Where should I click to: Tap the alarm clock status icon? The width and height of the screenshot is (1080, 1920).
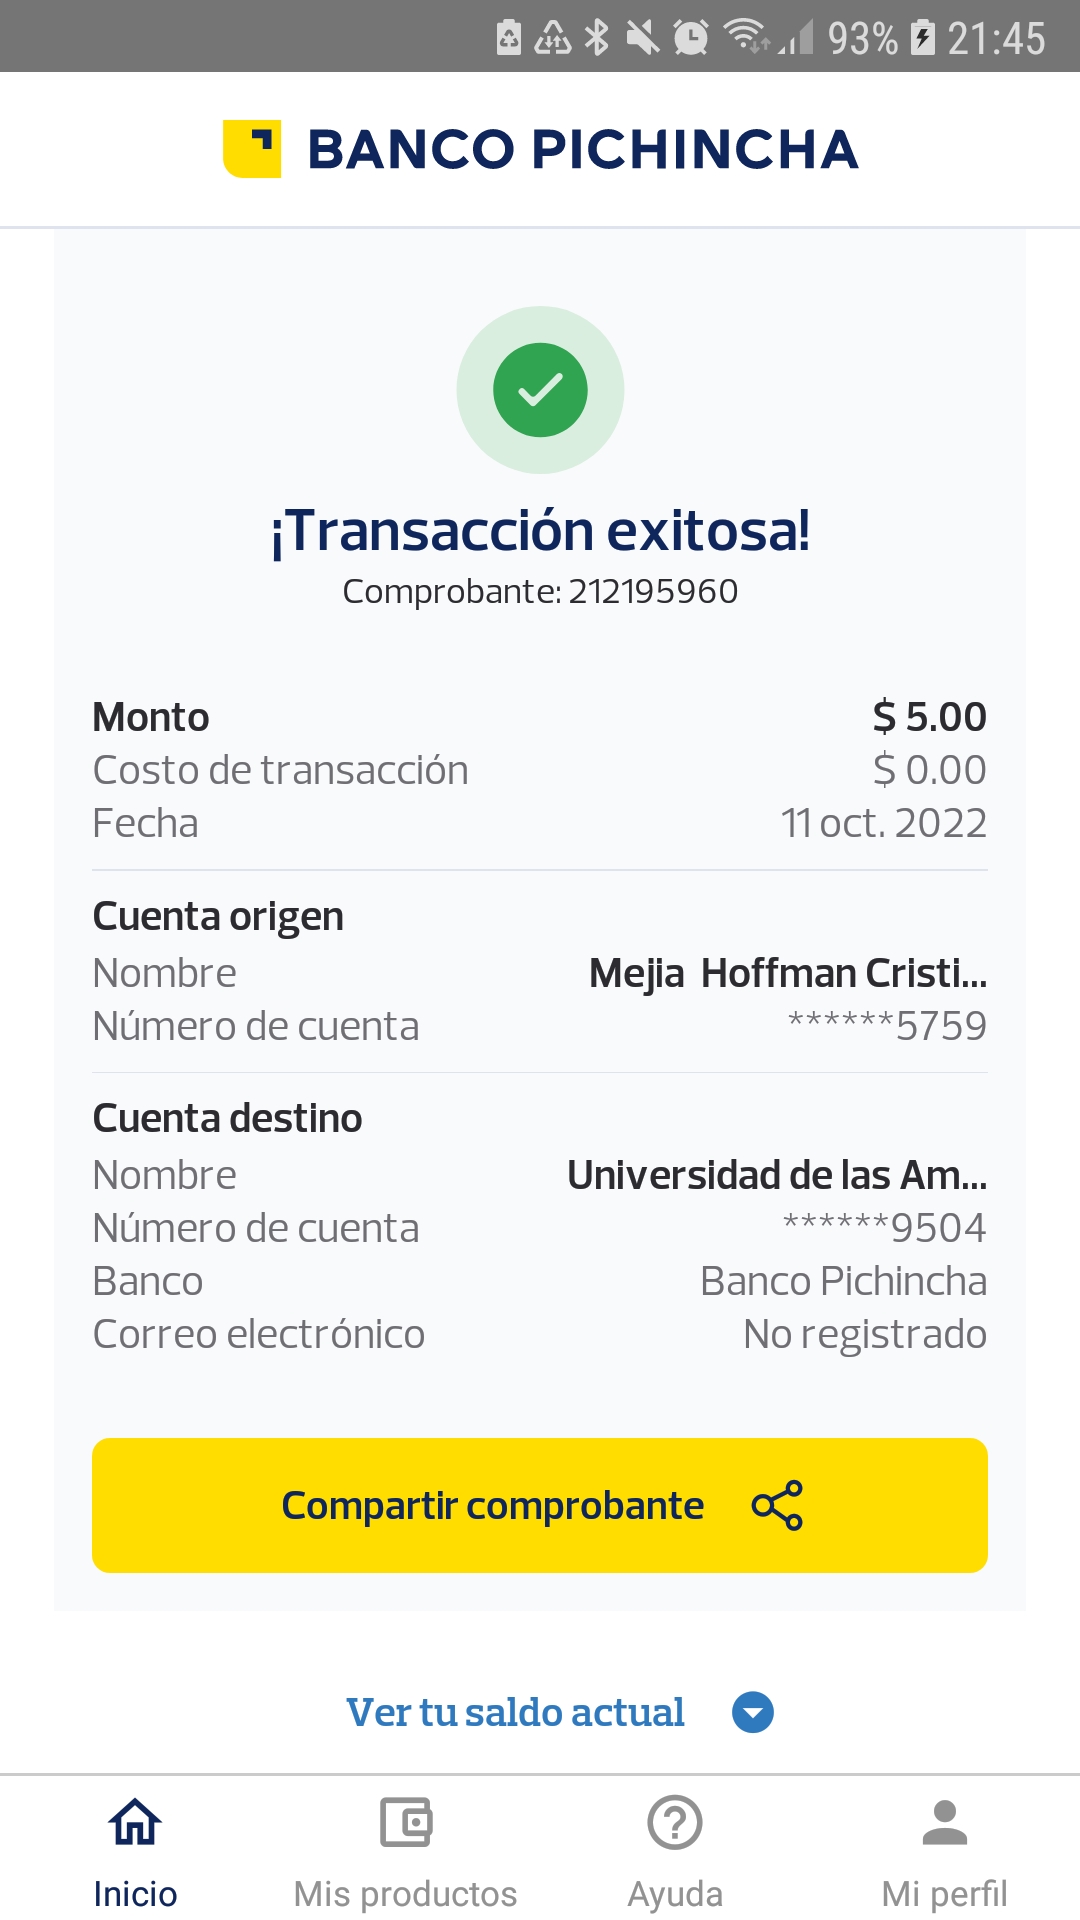click(x=690, y=38)
